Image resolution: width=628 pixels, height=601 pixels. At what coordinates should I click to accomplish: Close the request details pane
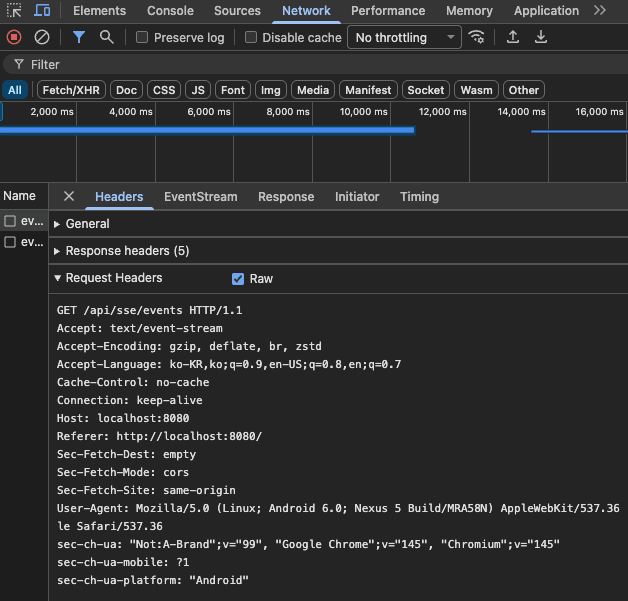69,197
